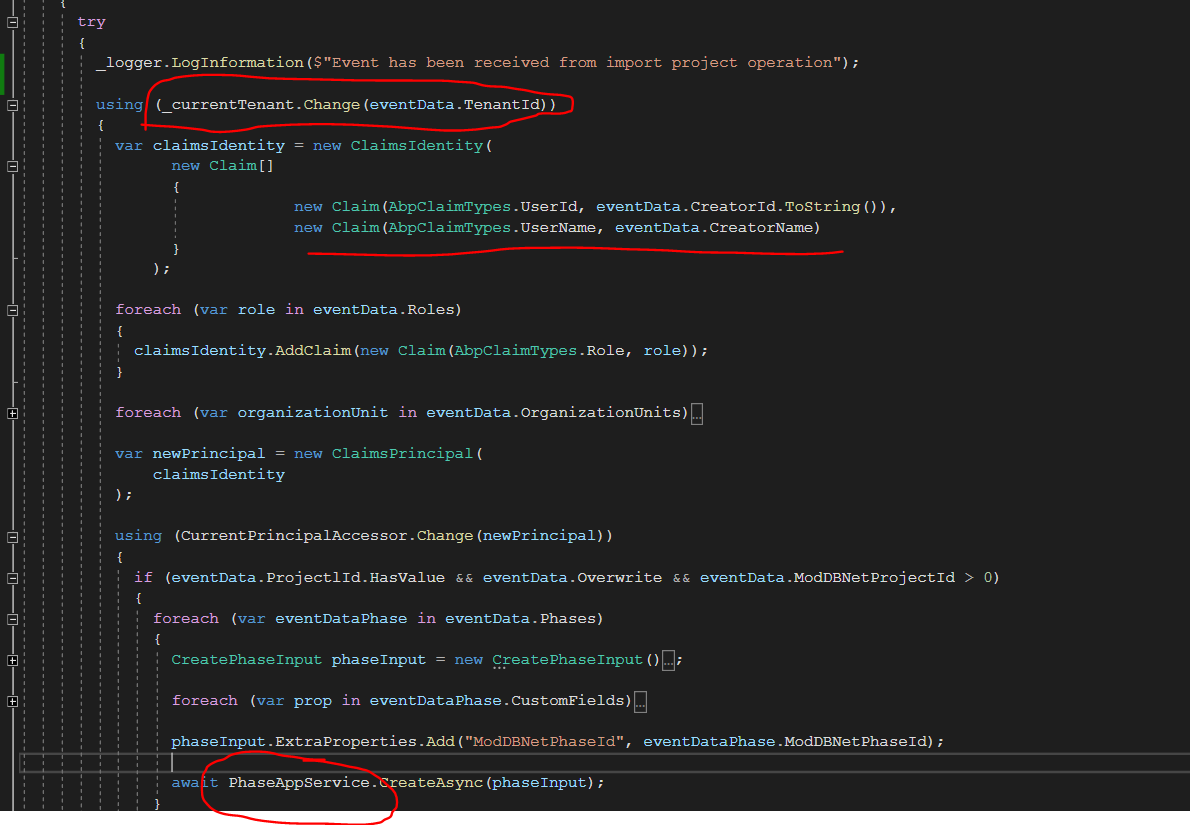Collapse the var newPrincipal statement
Screen dimensions: 1190x825
(x=12, y=454)
